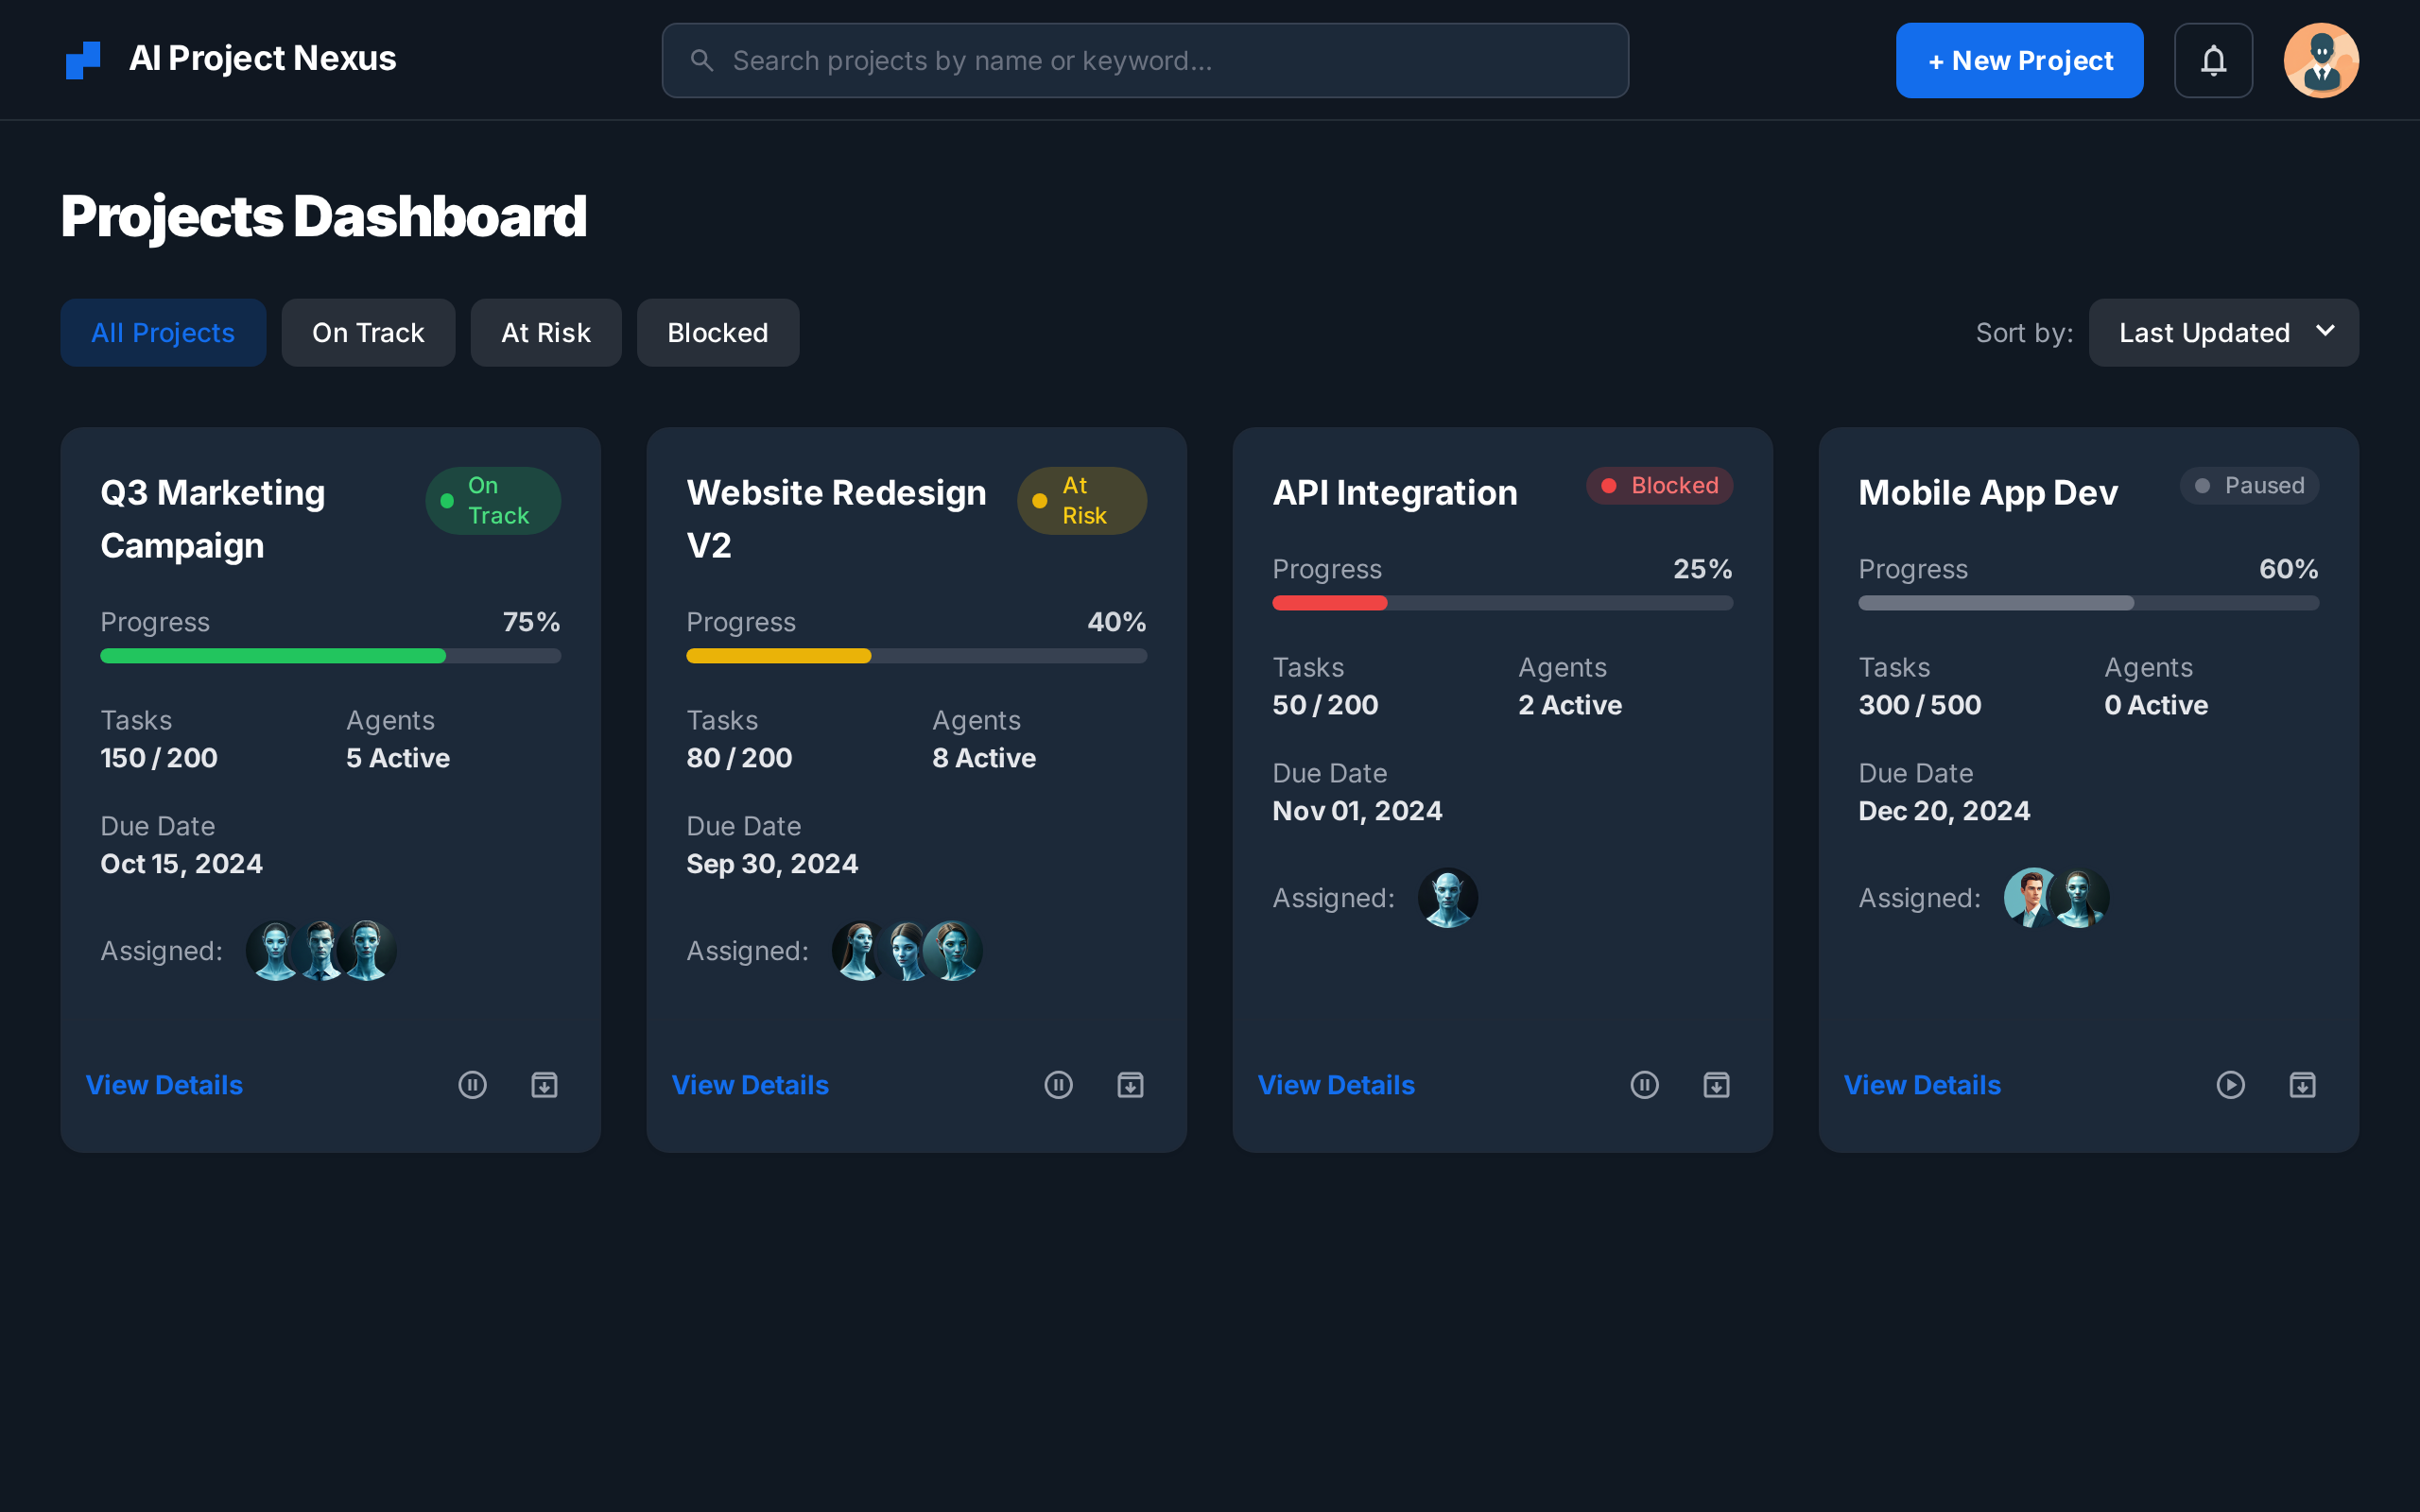Archive the API Integration project
Image resolution: width=2420 pixels, height=1512 pixels.
click(x=1716, y=1084)
